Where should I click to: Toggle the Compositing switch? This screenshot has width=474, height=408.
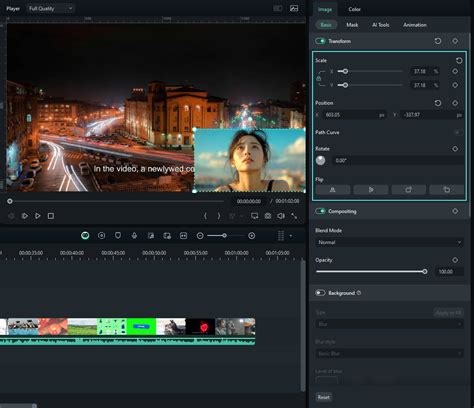tap(320, 211)
